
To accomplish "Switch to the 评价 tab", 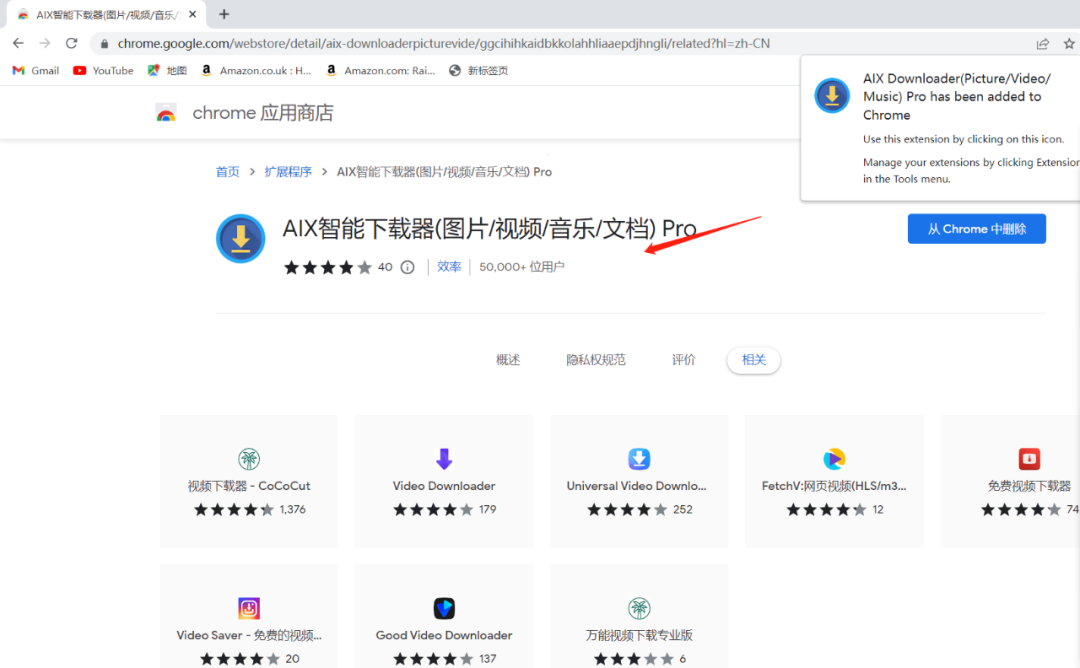I will click(x=683, y=359).
